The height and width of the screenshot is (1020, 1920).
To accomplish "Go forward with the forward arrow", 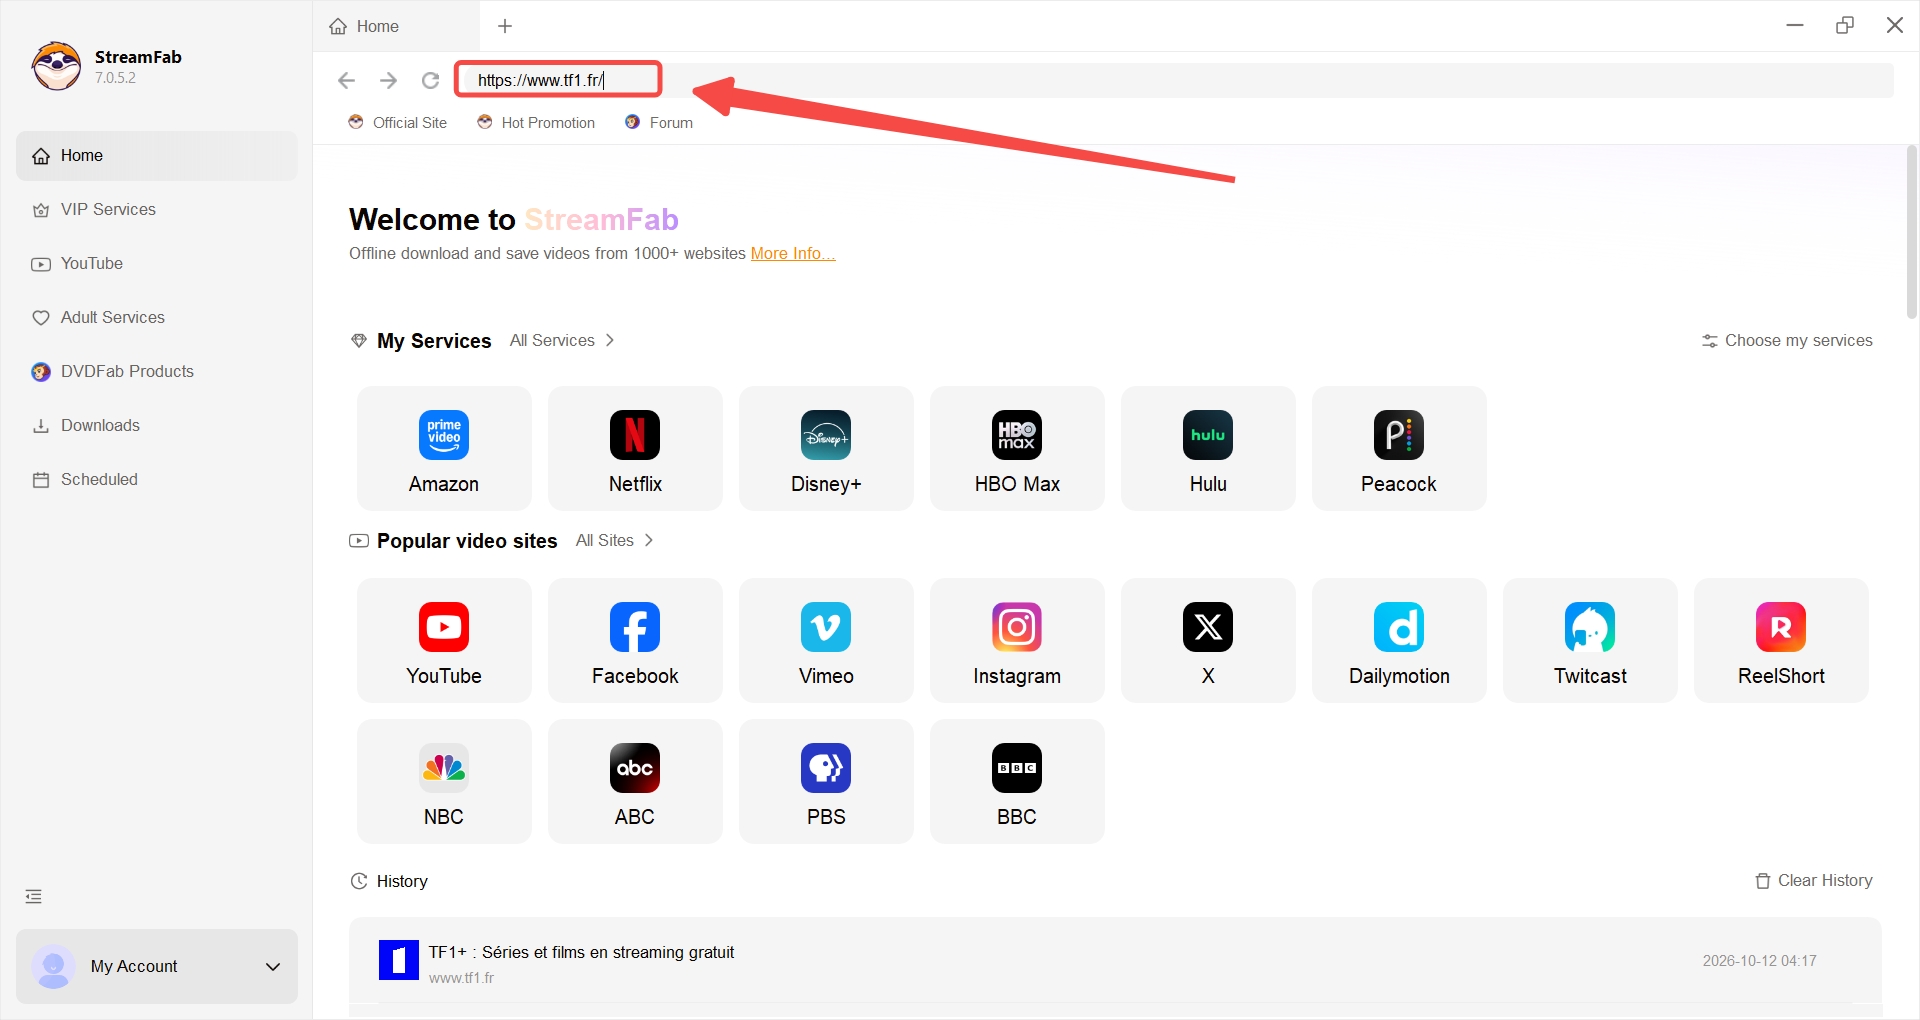I will (388, 80).
